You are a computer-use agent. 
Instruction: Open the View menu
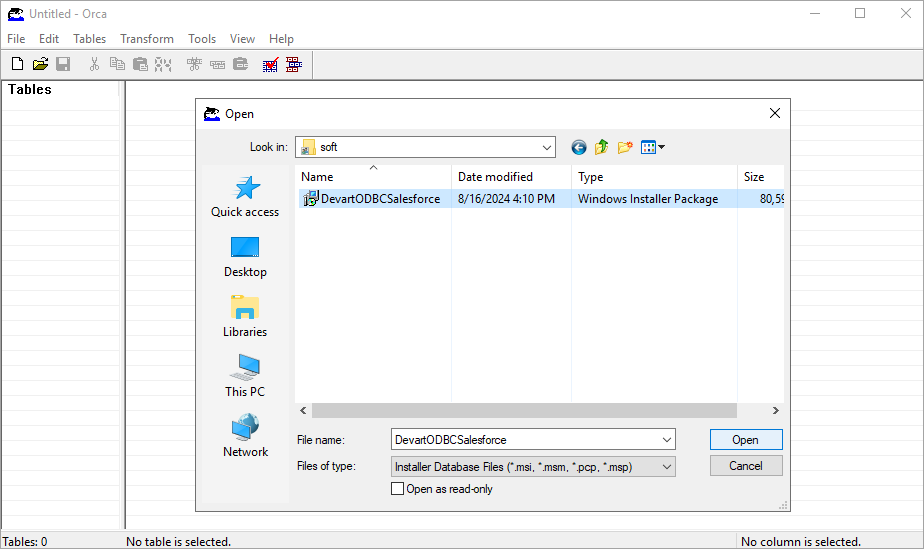click(242, 39)
